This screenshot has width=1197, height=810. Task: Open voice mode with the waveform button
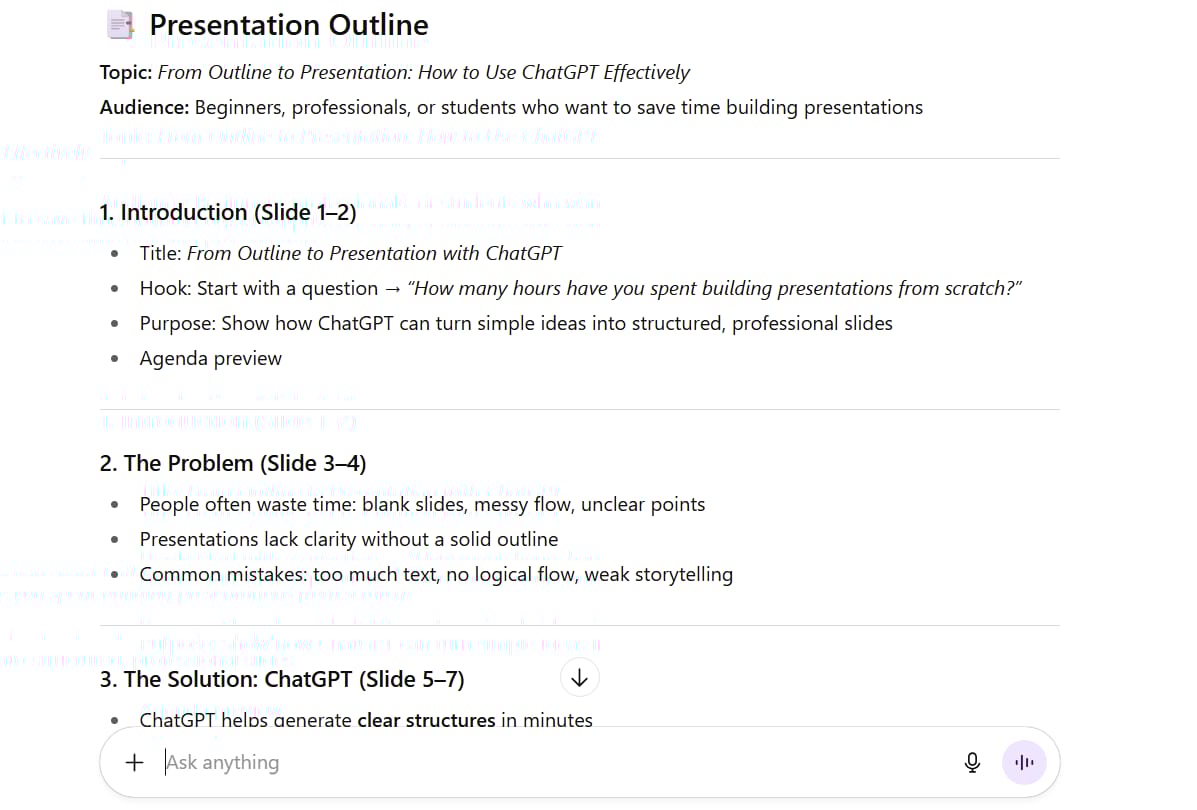(x=1024, y=762)
